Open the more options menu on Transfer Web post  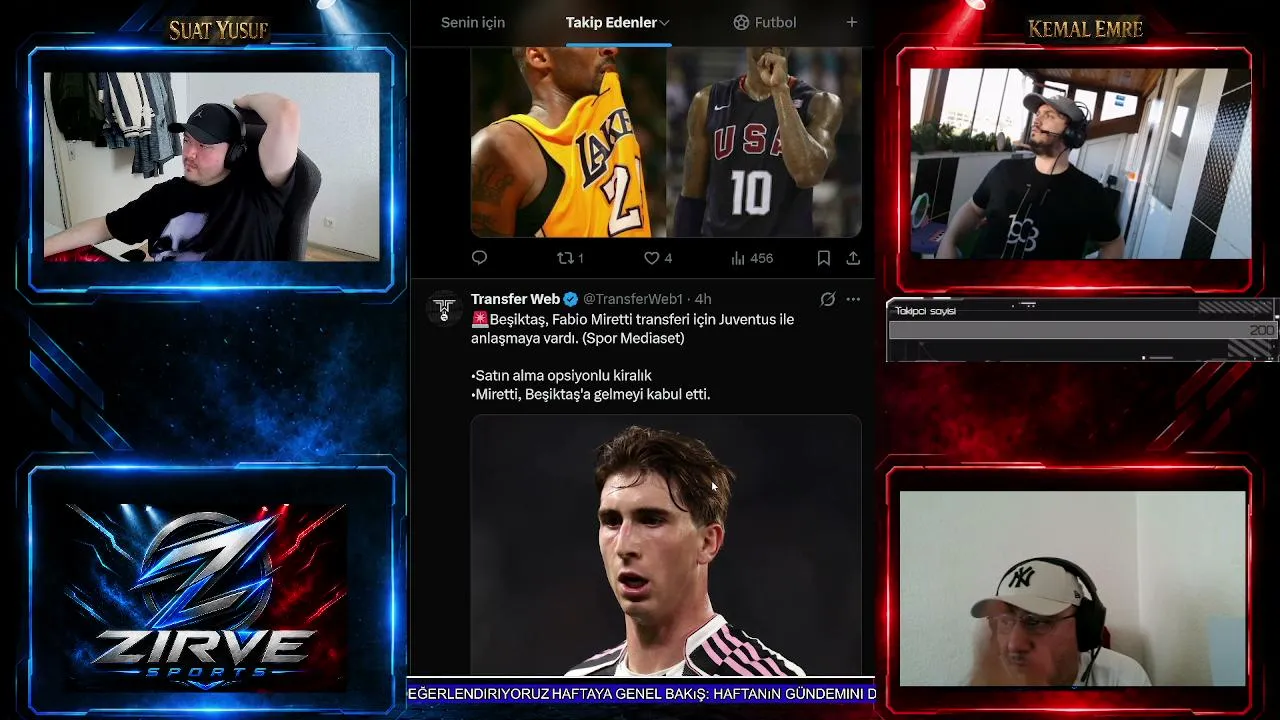(x=853, y=299)
